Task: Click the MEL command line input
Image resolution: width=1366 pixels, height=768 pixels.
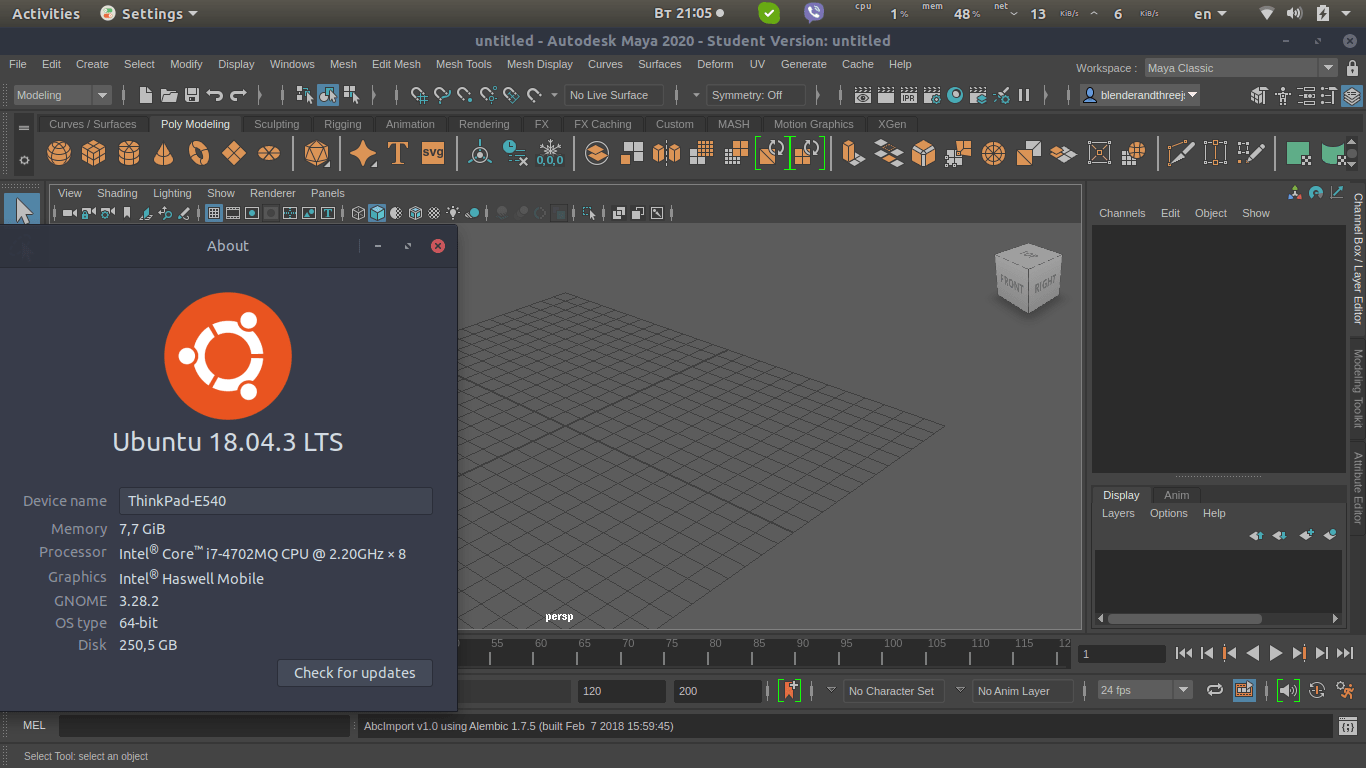Action: (205, 726)
